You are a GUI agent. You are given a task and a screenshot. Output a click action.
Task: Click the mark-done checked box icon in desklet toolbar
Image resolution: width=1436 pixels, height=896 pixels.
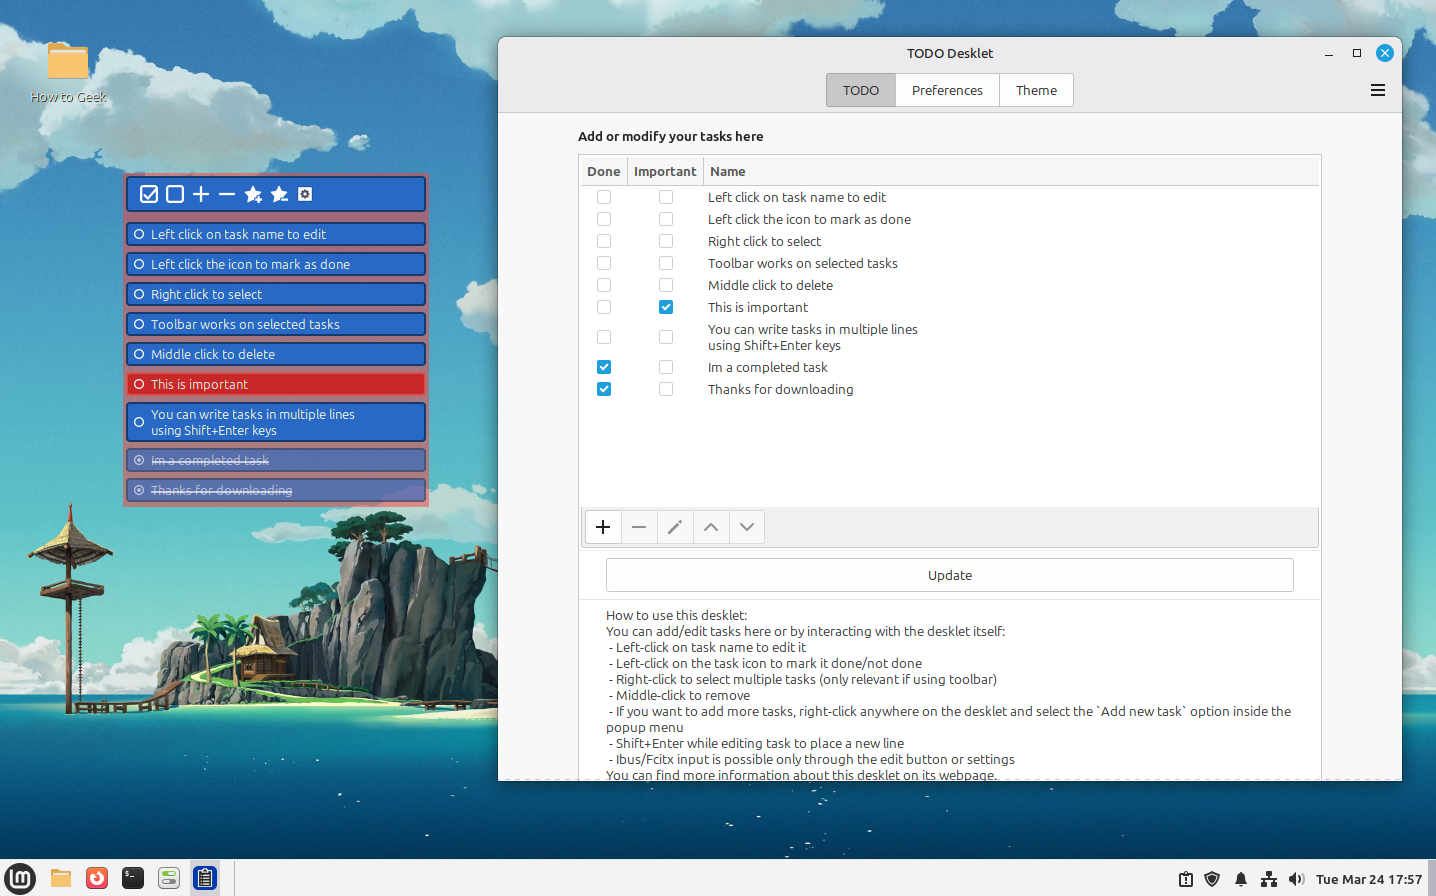click(x=149, y=194)
